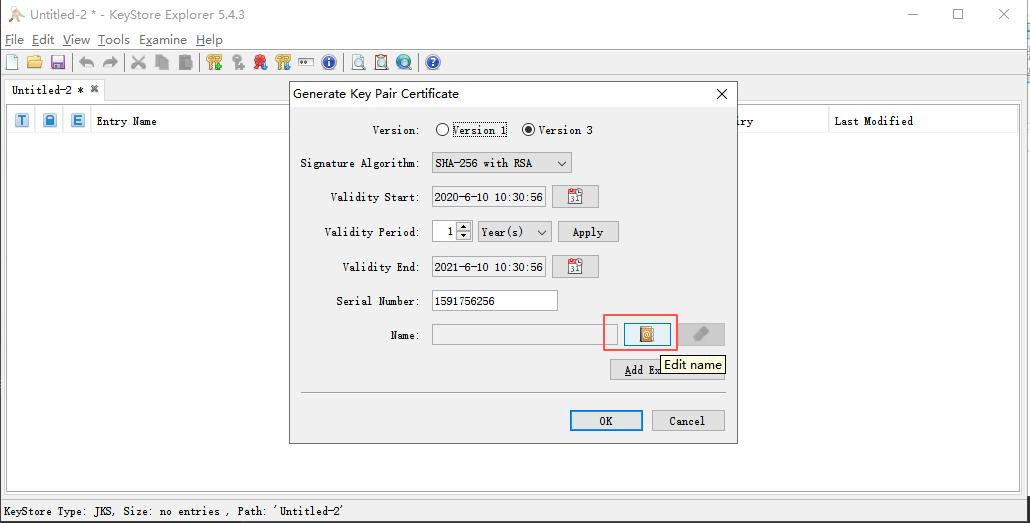Select the Version 1 radio button
This screenshot has width=1030, height=523.
point(470,130)
